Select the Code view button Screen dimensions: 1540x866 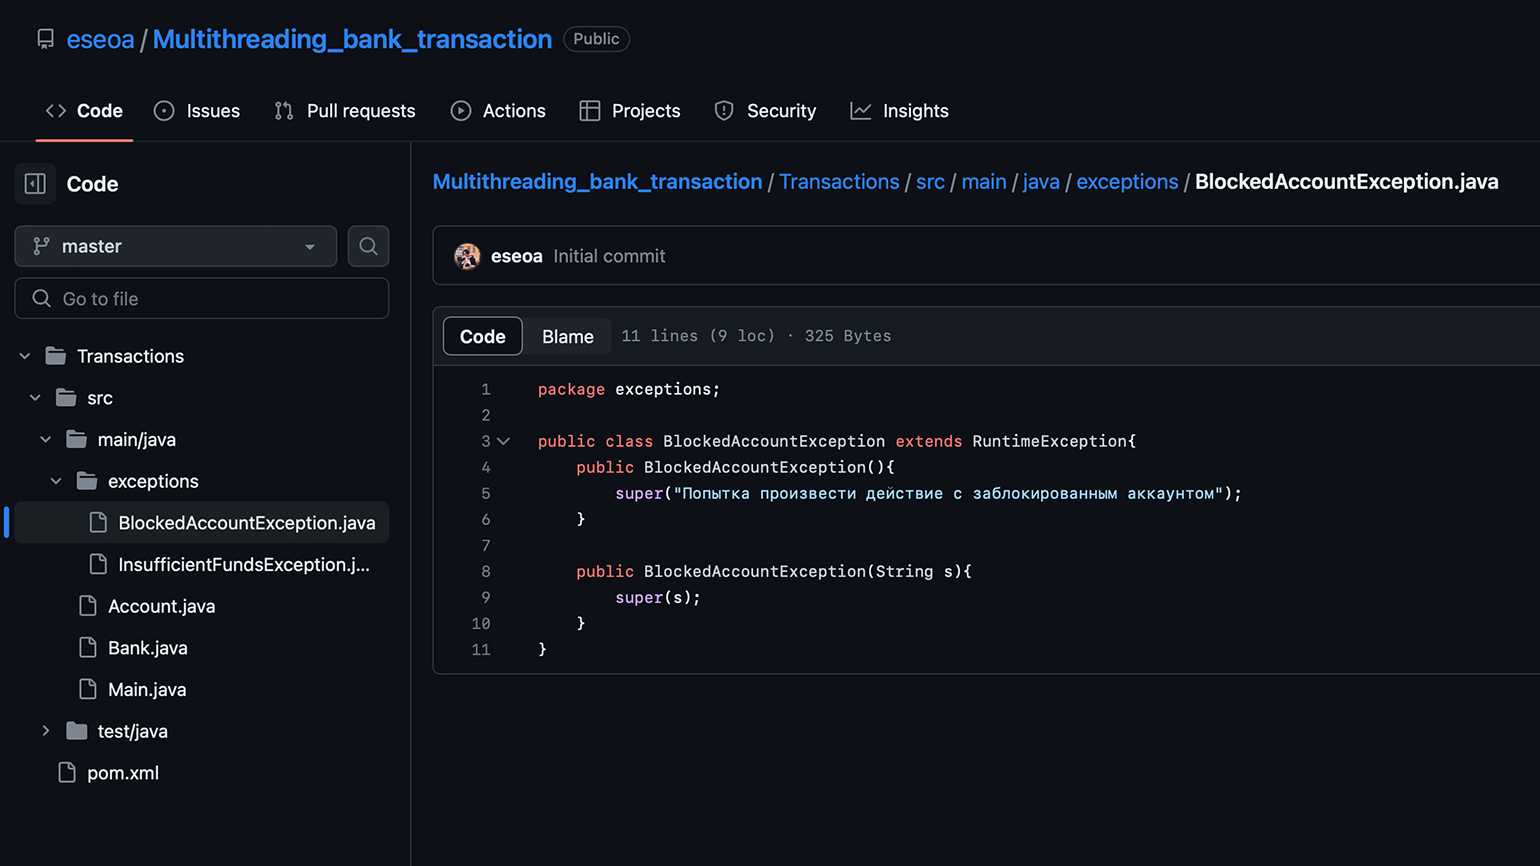[x=482, y=337]
